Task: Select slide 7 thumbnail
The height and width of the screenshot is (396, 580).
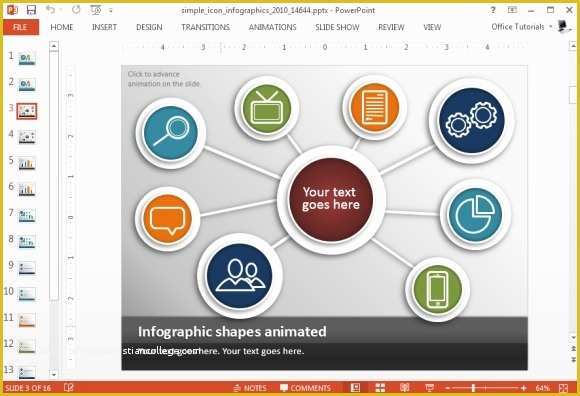Action: 27,216
